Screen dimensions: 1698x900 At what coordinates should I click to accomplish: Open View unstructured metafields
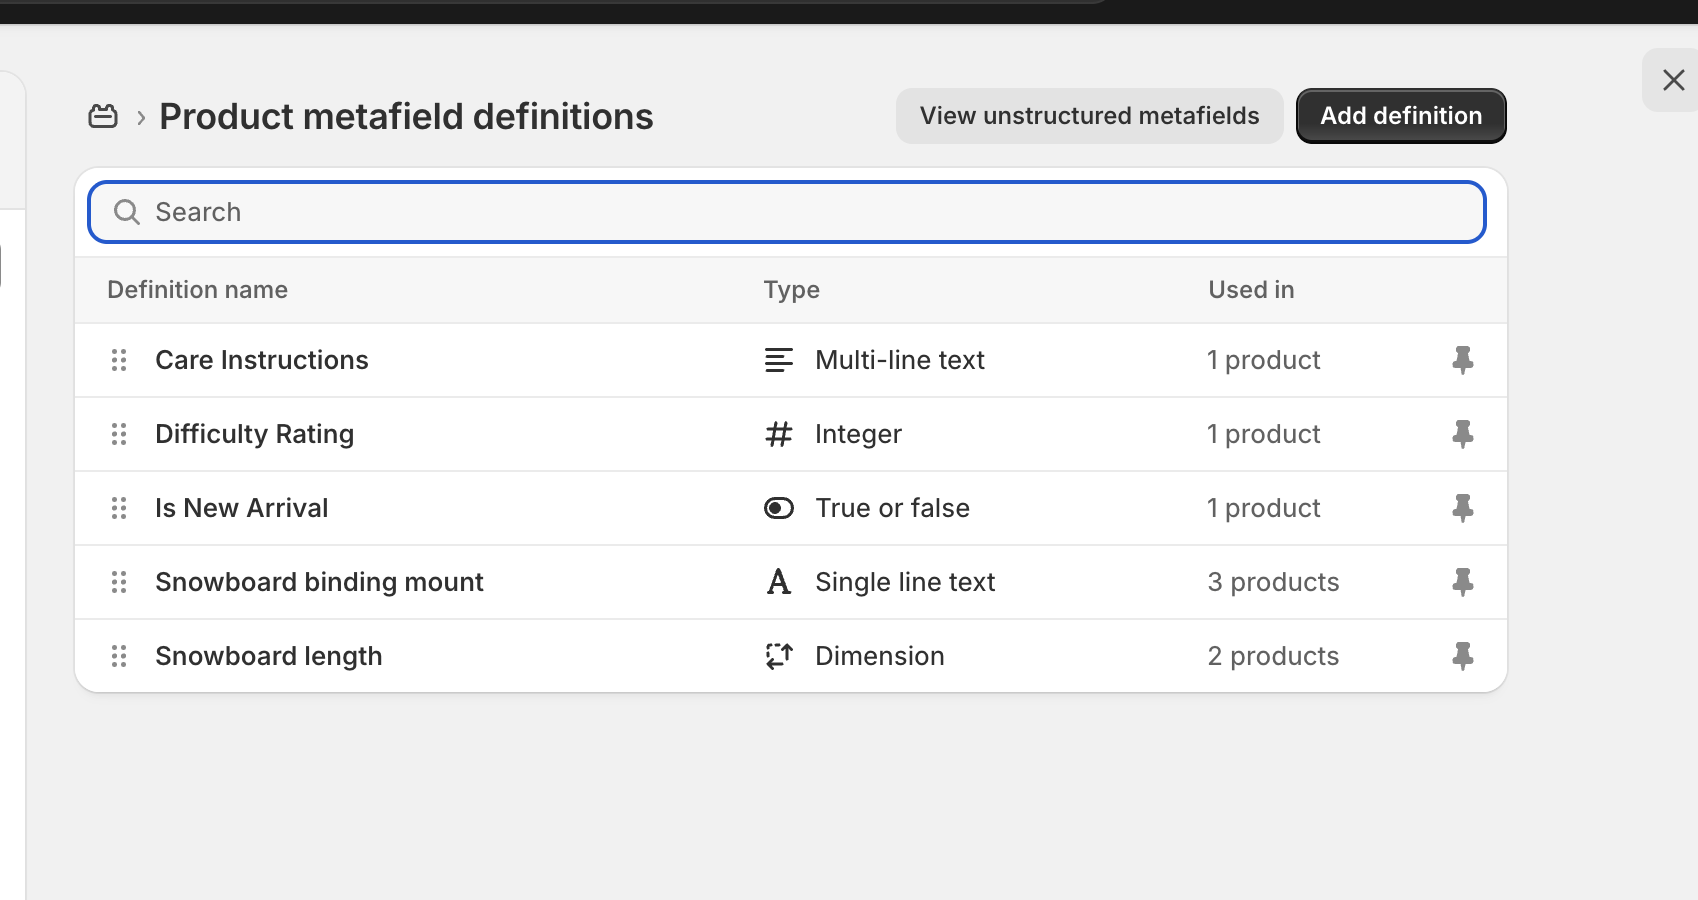pyautogui.click(x=1089, y=115)
